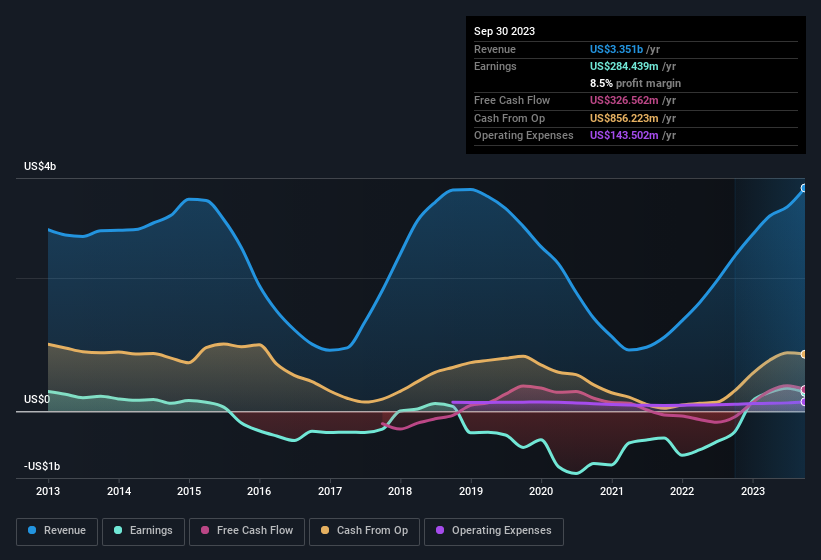Image resolution: width=821 pixels, height=560 pixels.
Task: Click the 2019 x-axis label
Action: 471,491
